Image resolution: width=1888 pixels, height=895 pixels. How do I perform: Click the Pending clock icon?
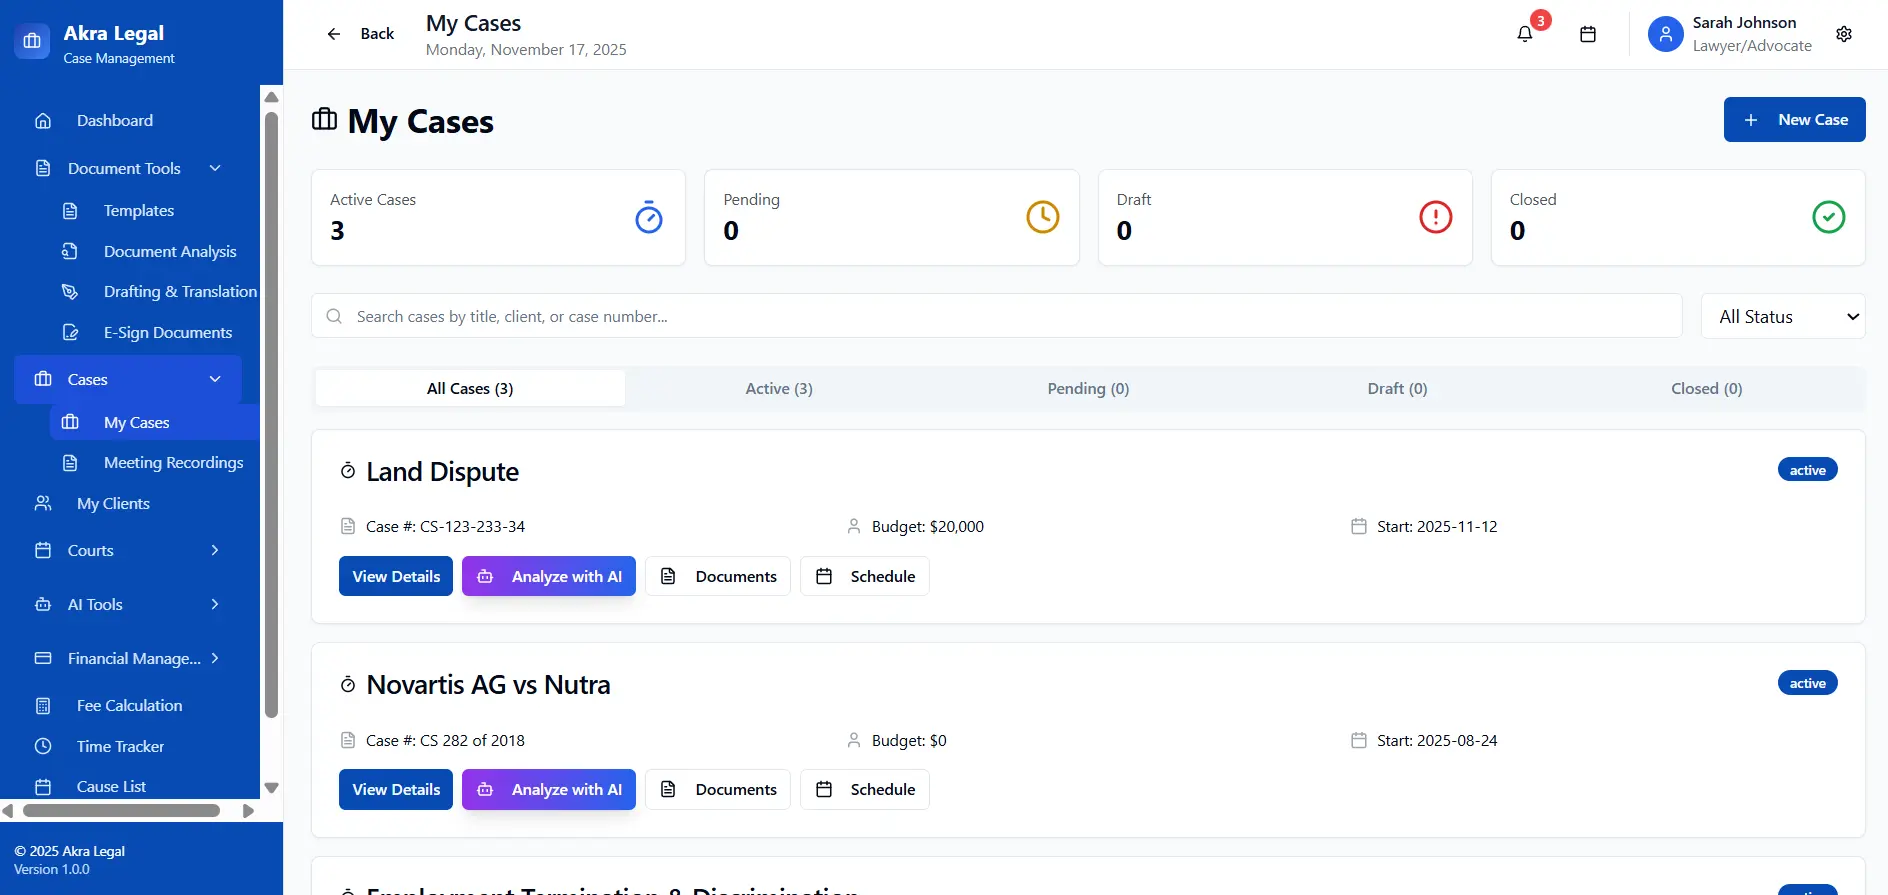coord(1042,217)
